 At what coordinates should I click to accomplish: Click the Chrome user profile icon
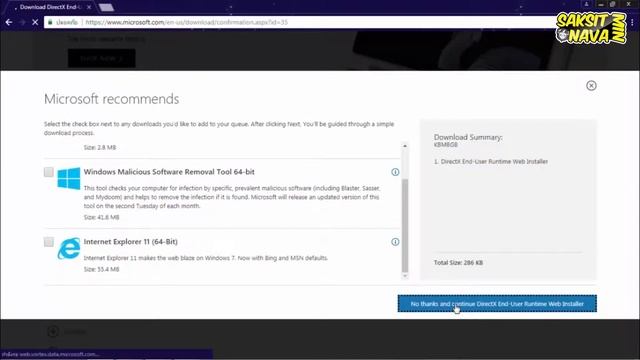click(x=586, y=4)
